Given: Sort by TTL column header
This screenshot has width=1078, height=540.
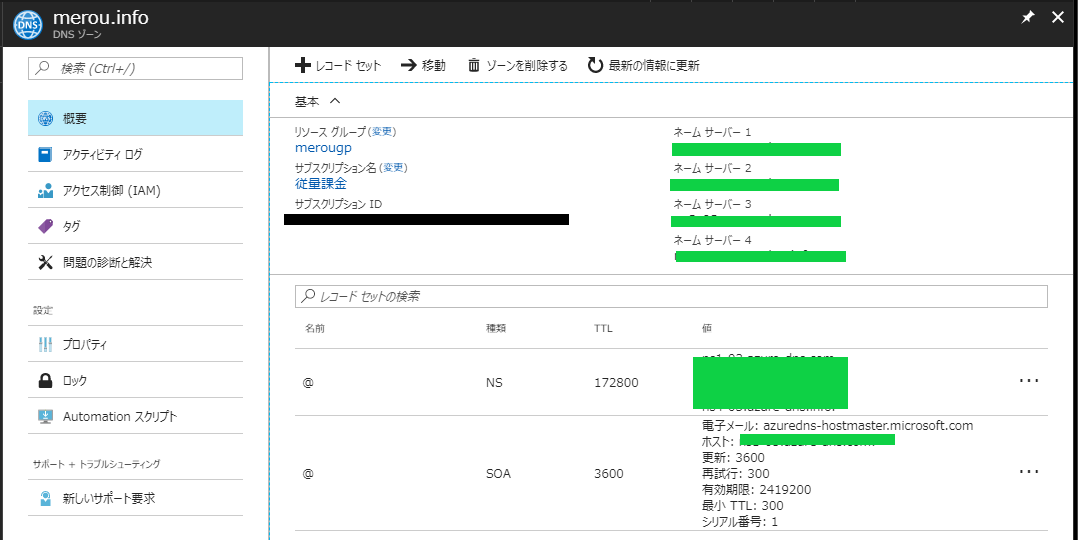Looking at the screenshot, I should (603, 329).
